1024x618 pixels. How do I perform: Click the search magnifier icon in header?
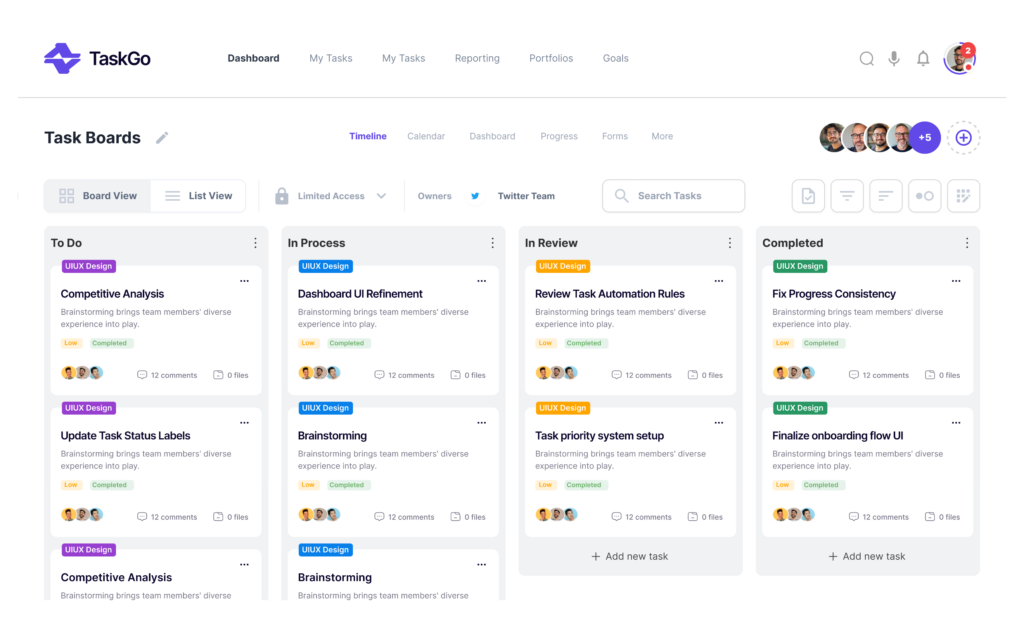866,59
